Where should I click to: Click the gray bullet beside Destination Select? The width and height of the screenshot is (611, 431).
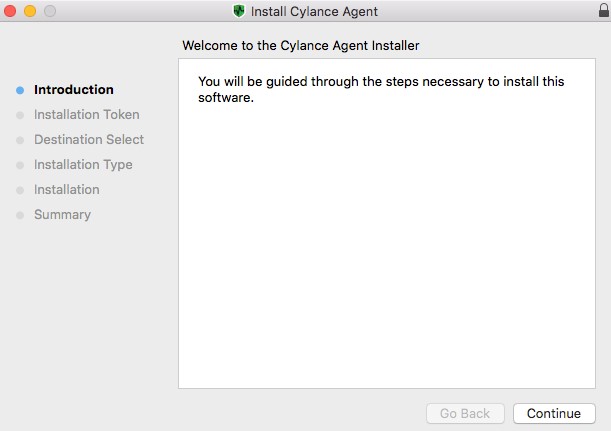point(20,140)
